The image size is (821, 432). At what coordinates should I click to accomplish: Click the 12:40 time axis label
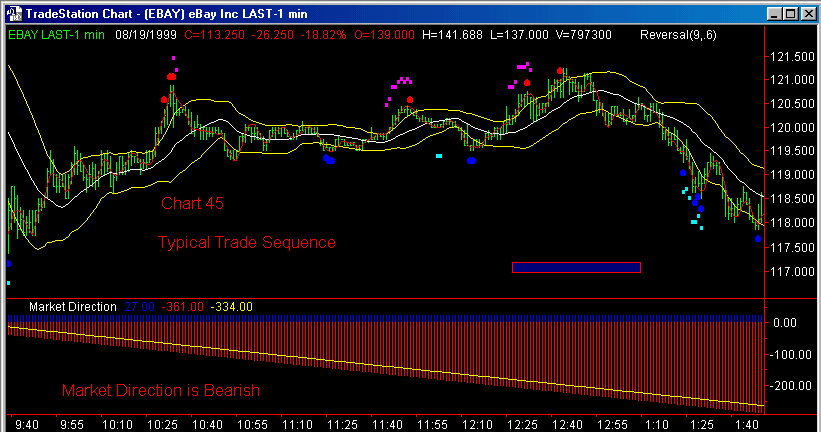pyautogui.click(x=568, y=425)
